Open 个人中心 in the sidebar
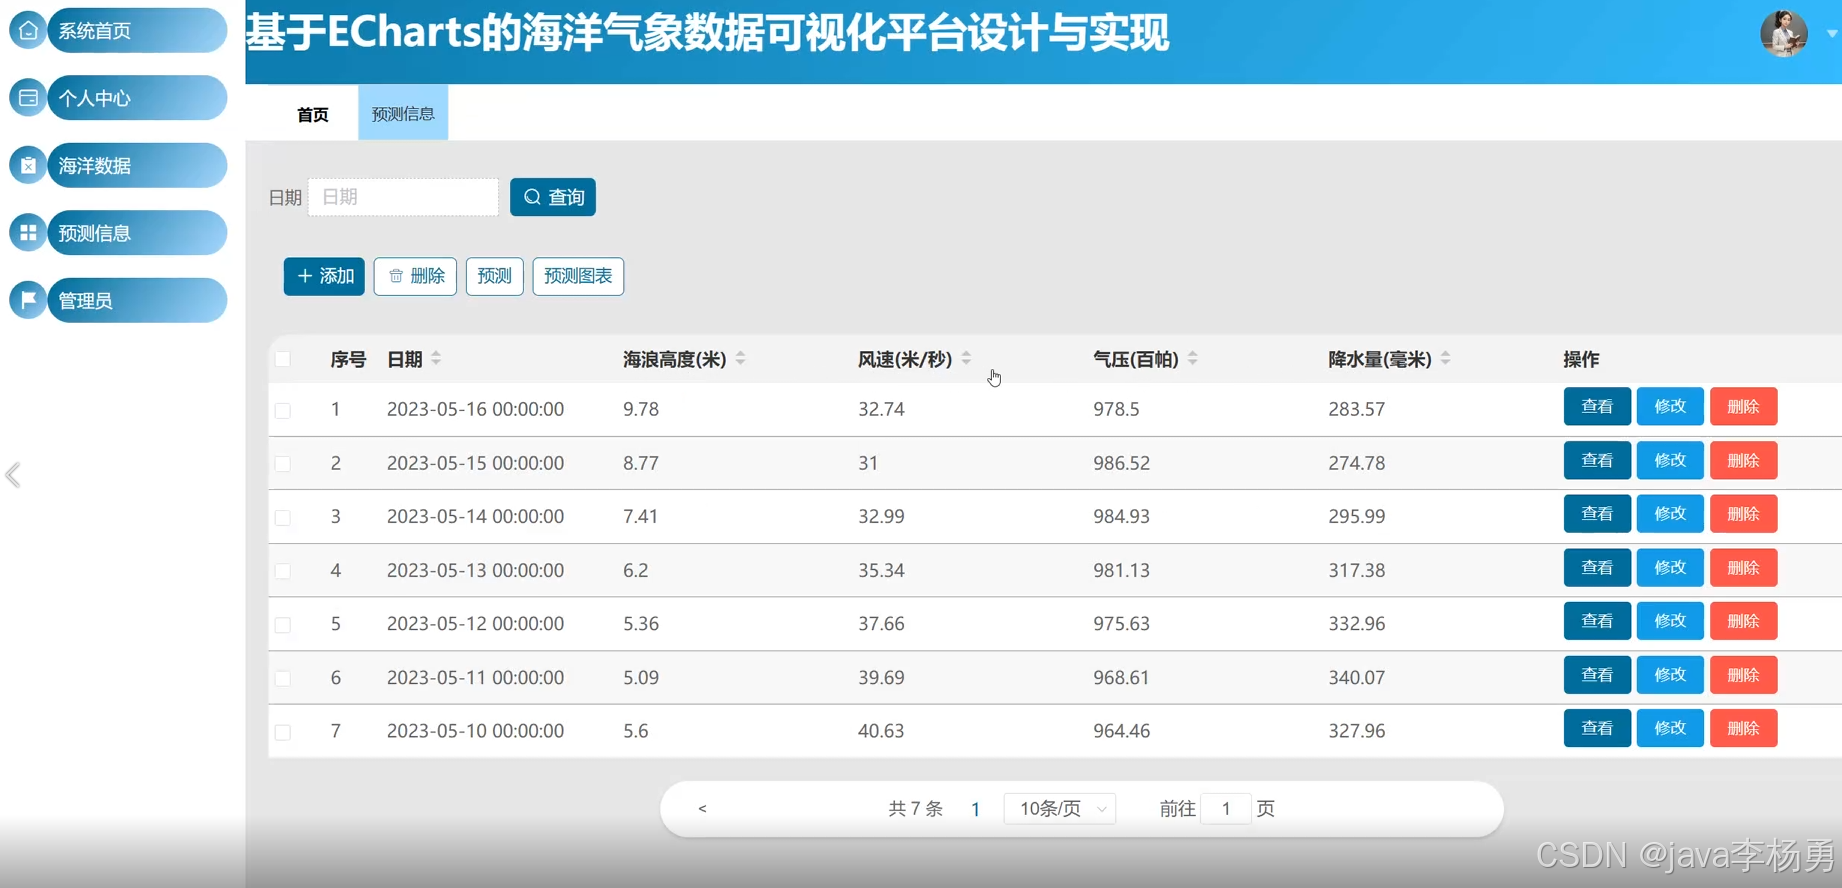 (x=137, y=98)
